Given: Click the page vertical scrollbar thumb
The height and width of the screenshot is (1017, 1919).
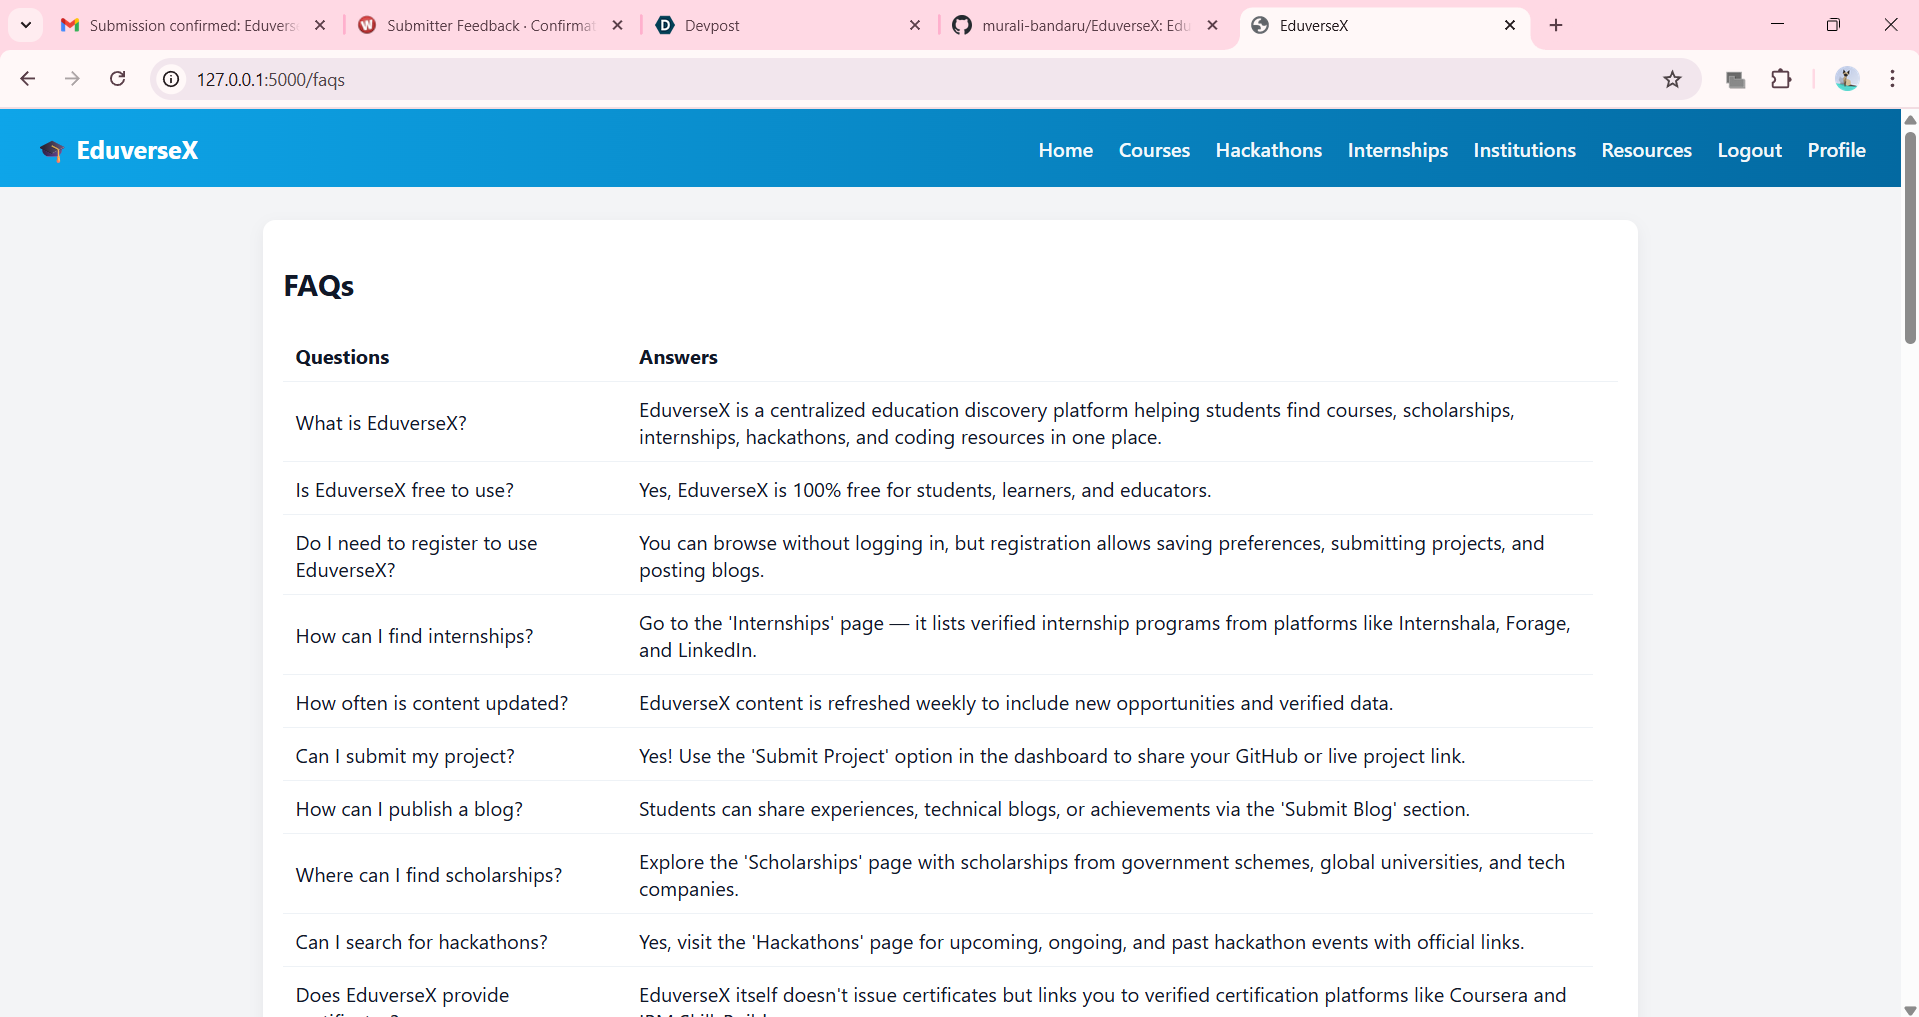Looking at the screenshot, I should [x=1910, y=238].
